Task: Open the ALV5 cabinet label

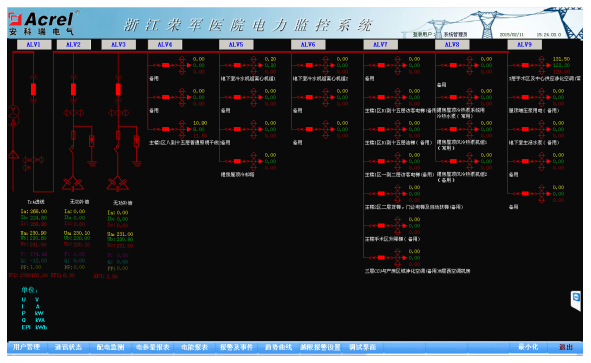Action: [x=236, y=44]
